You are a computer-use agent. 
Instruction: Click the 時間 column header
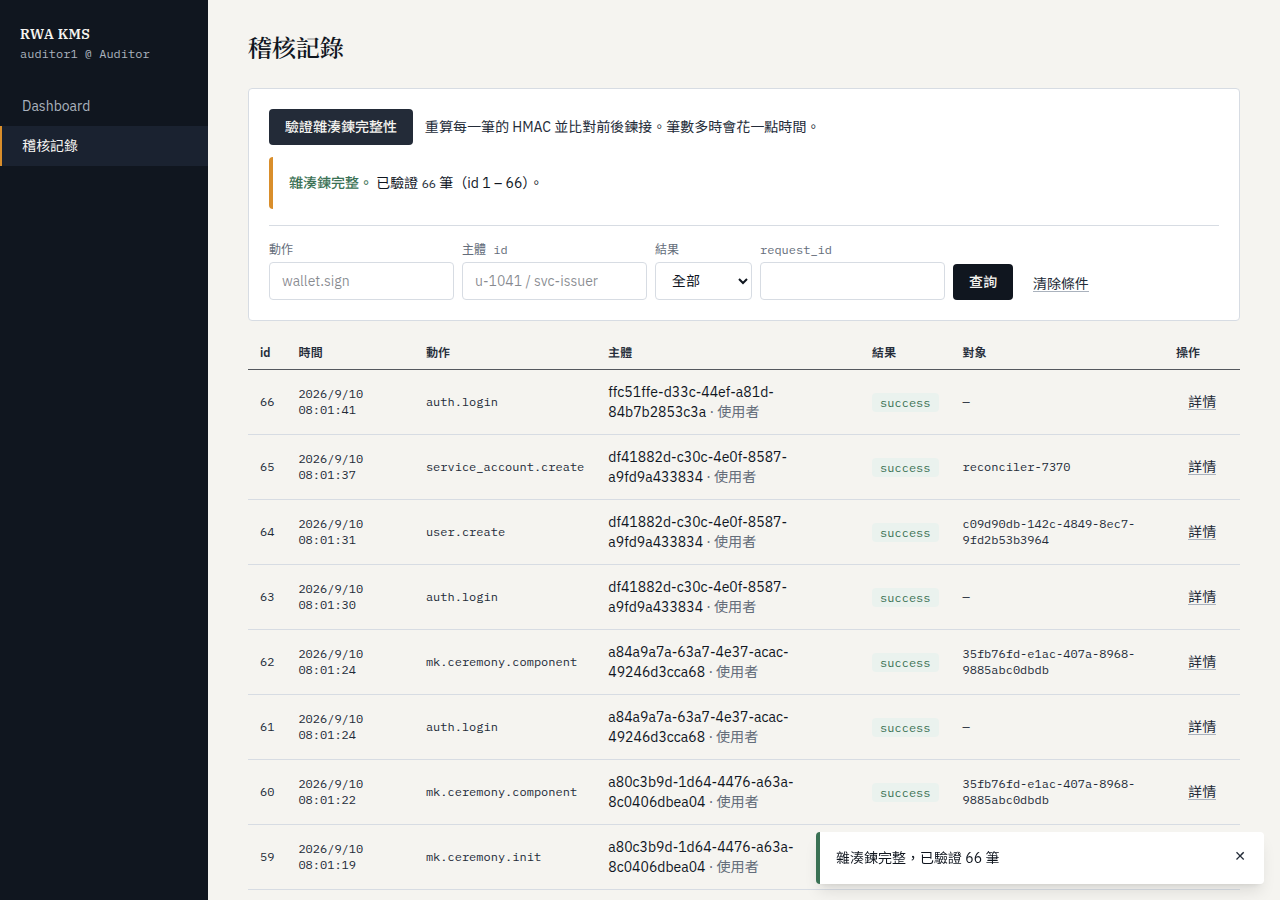310,353
